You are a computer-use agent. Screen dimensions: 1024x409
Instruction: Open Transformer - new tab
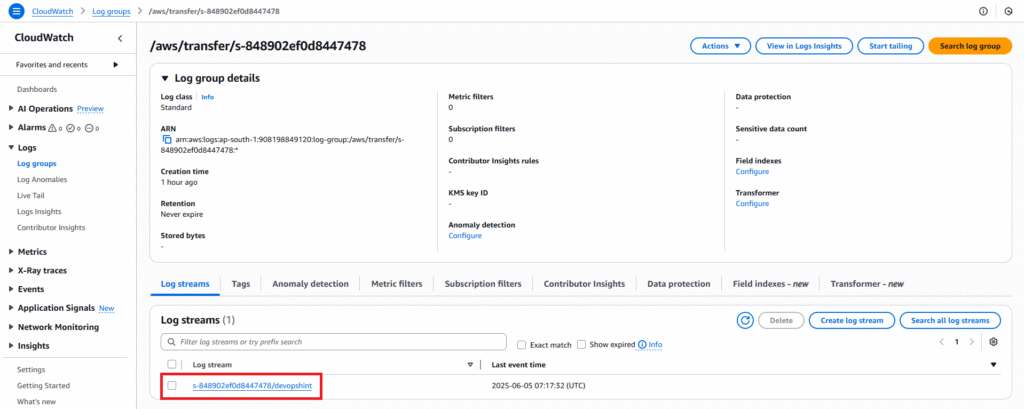tap(867, 284)
